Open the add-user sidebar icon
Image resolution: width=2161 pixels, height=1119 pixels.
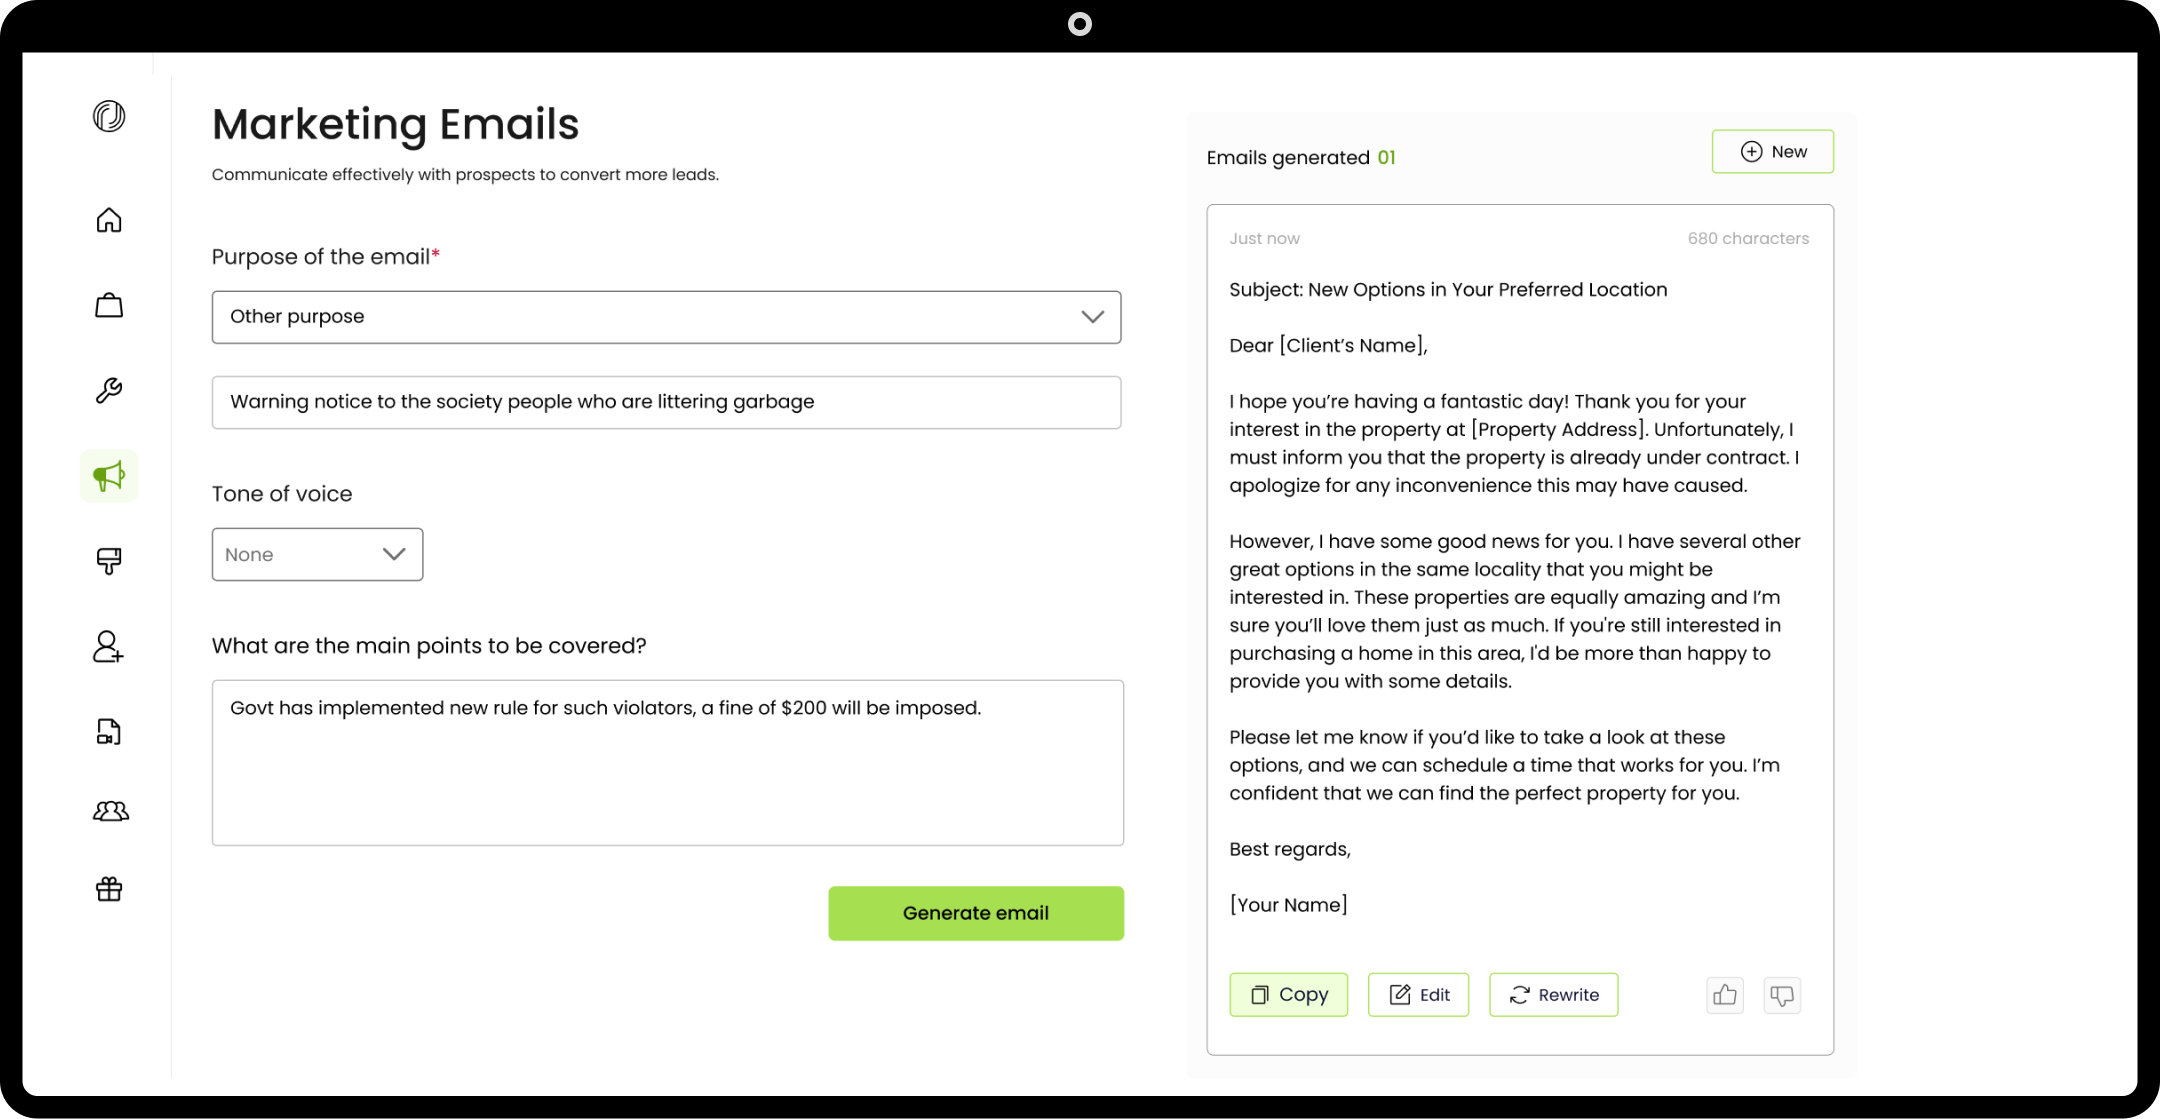(108, 647)
